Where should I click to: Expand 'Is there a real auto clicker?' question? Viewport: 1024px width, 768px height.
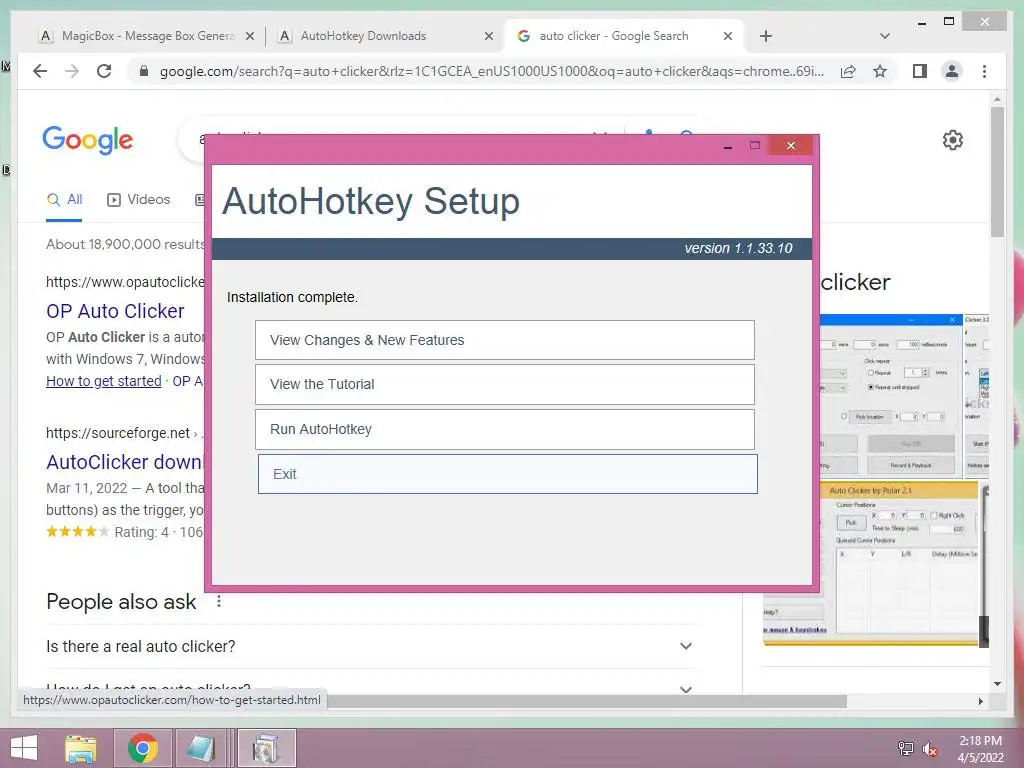tap(370, 646)
